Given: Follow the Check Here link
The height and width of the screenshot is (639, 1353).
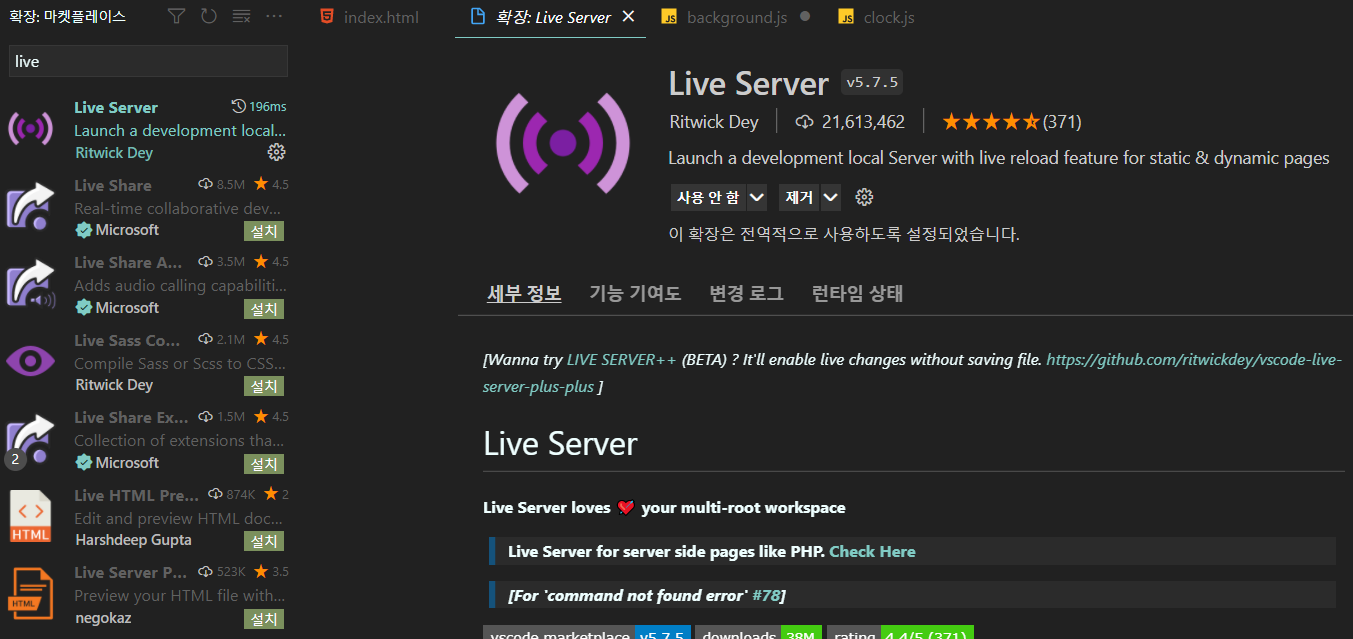Looking at the screenshot, I should 872,551.
